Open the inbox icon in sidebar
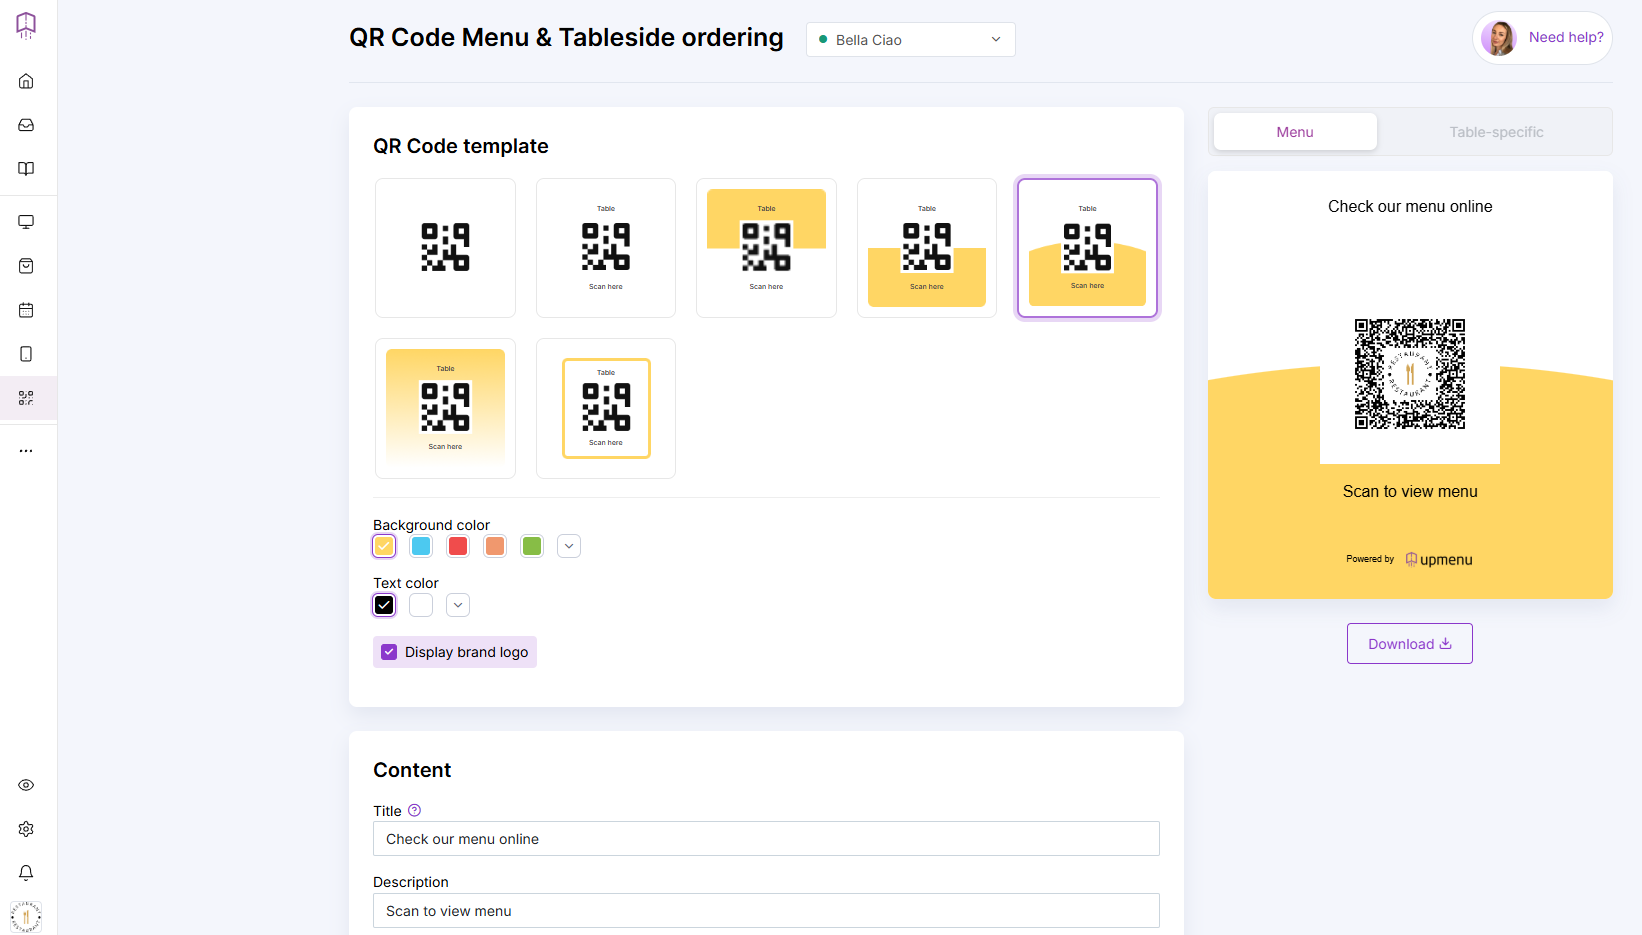This screenshot has width=1642, height=935. (26, 125)
